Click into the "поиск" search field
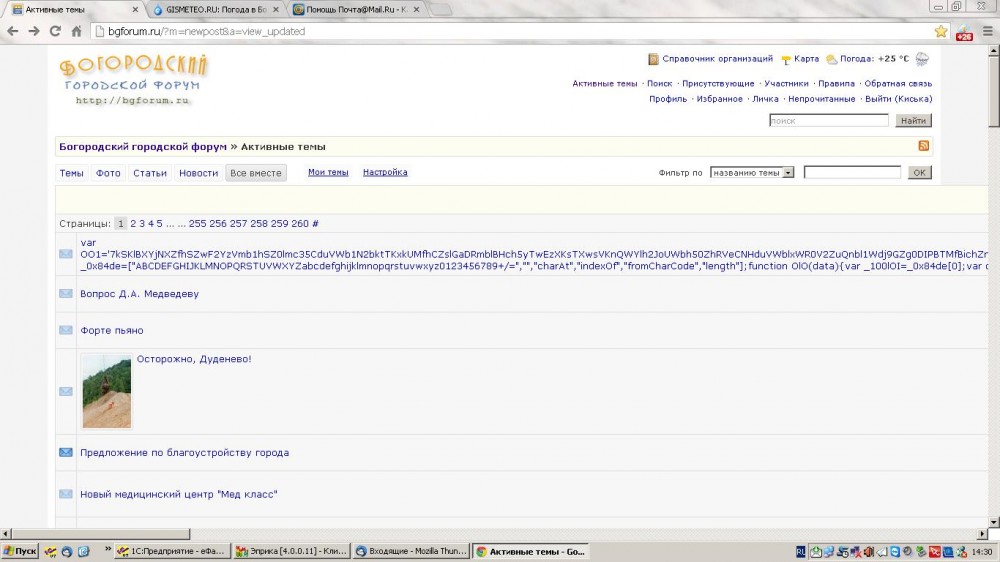Screen dimensions: 1000x562 (x=828, y=120)
